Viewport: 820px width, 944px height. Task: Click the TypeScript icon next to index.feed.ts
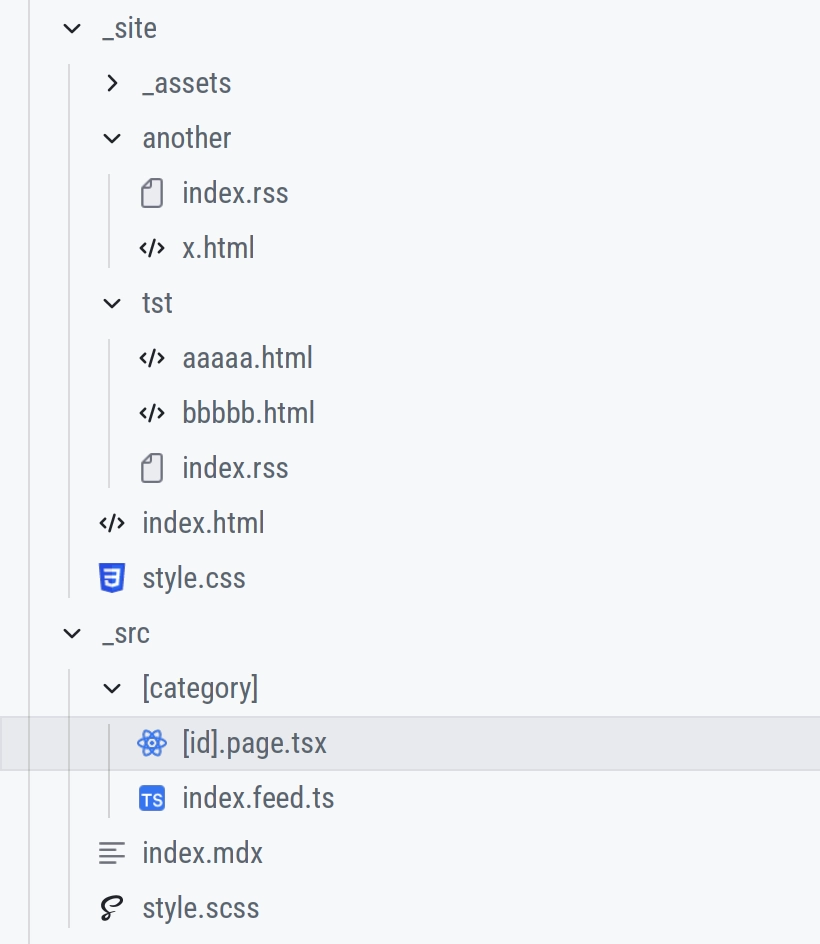point(152,798)
